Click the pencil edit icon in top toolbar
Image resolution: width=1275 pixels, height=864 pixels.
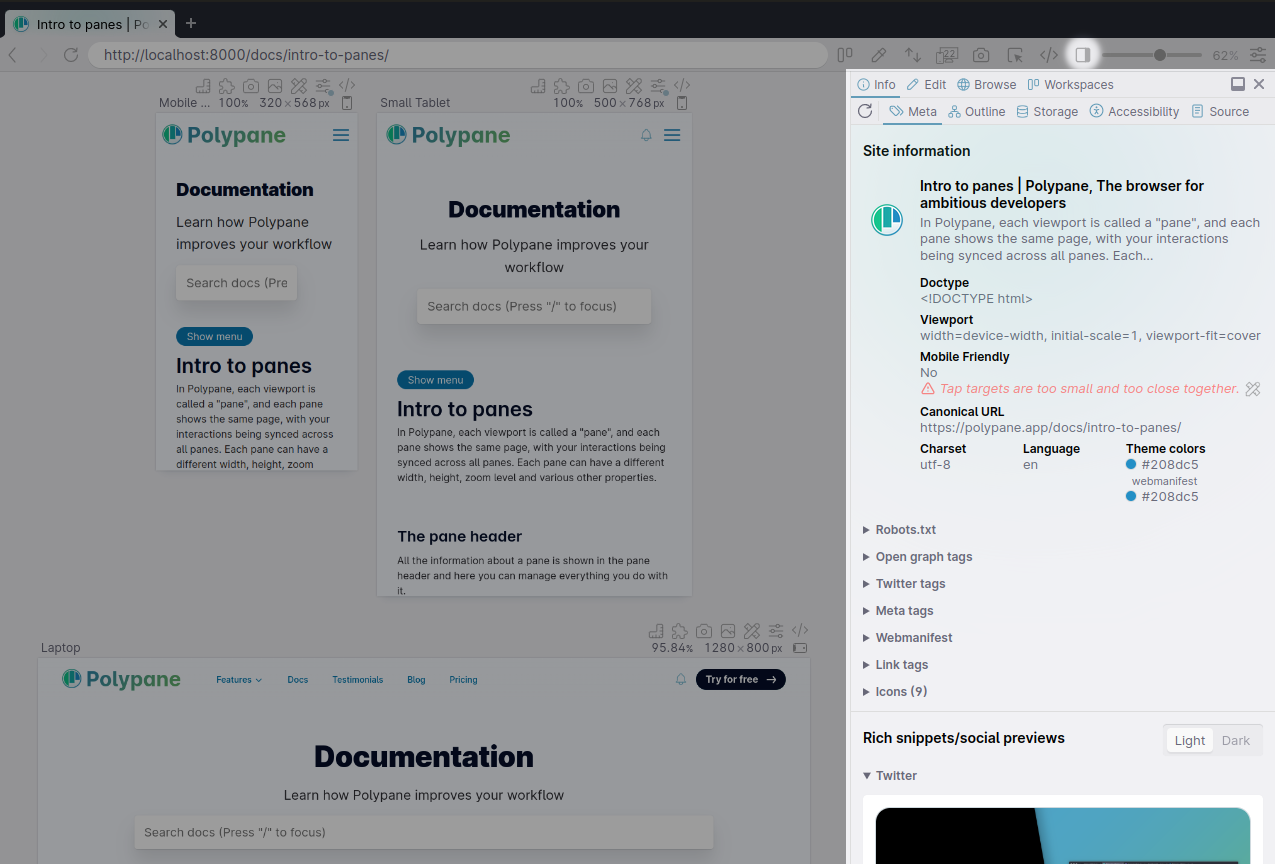pos(879,55)
